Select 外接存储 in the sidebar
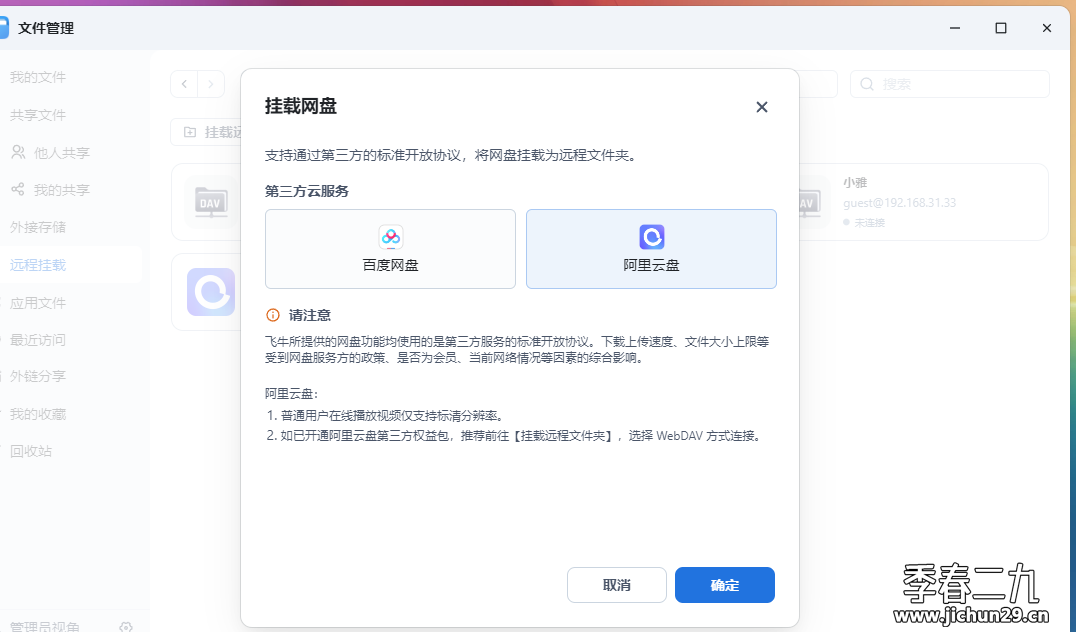 click(x=38, y=227)
